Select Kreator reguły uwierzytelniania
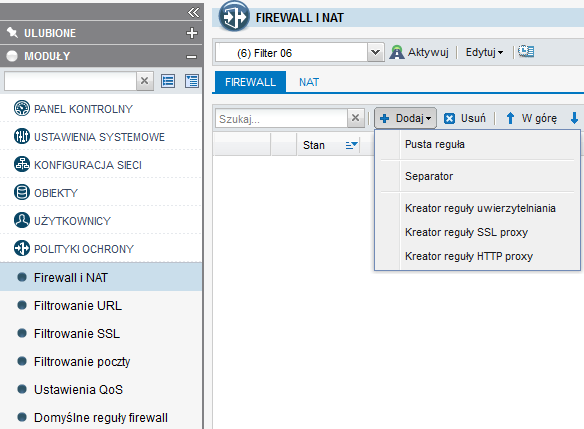The height and width of the screenshot is (429, 584). click(x=480, y=208)
